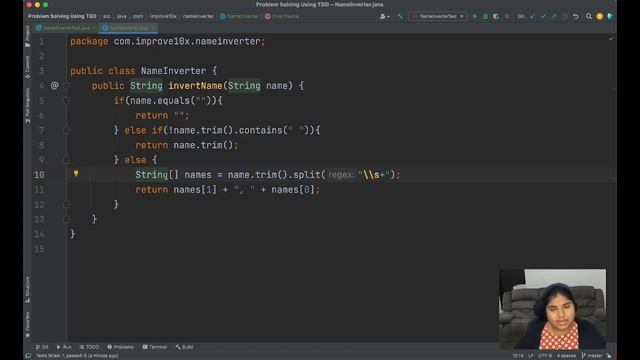The image size is (640, 360).
Task: Open the Terminal tool window tab
Action: coord(155,347)
